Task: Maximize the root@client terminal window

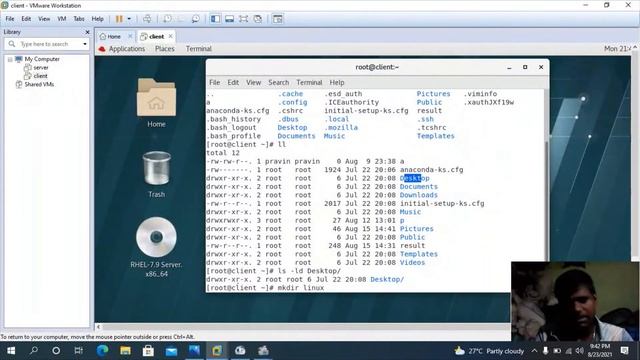Action: click(x=525, y=67)
